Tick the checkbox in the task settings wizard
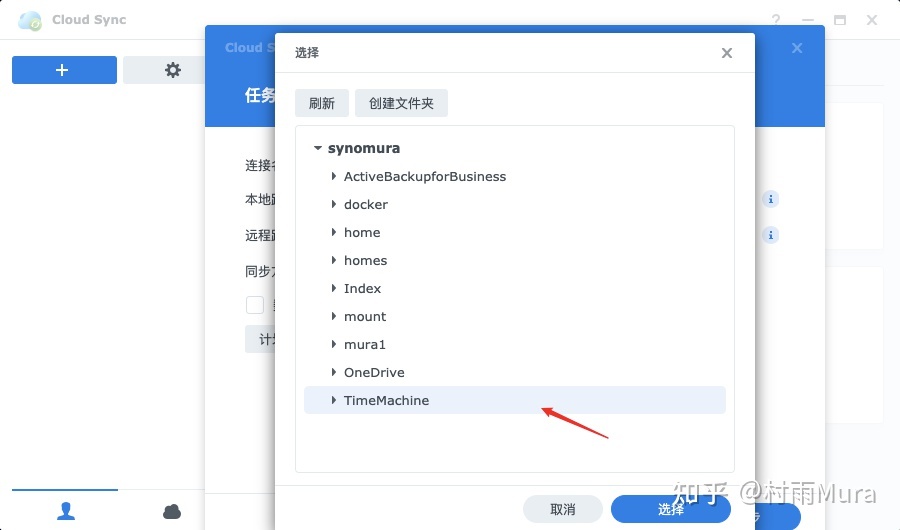 [x=255, y=304]
